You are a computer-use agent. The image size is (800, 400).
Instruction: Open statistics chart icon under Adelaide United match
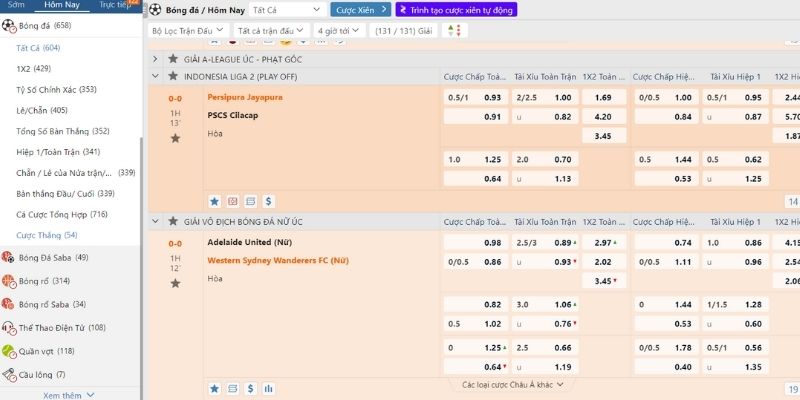click(x=268, y=389)
